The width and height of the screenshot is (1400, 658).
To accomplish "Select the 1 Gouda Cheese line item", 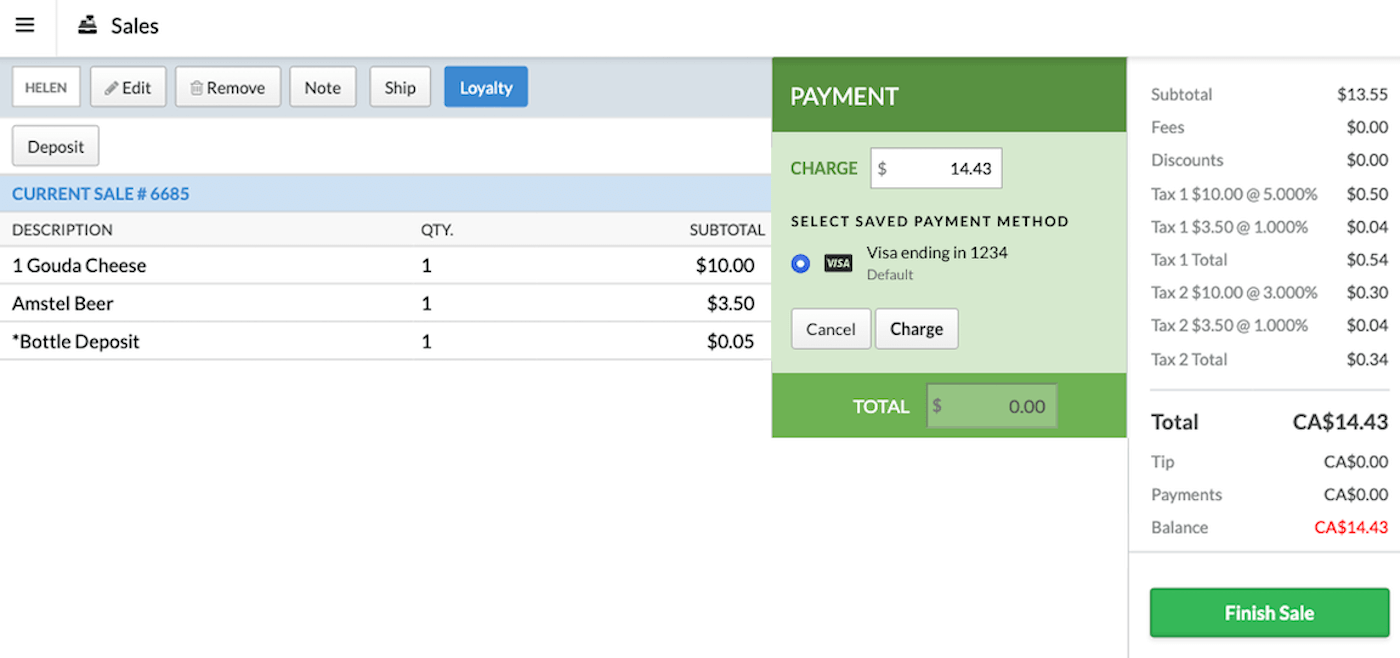I will point(386,266).
